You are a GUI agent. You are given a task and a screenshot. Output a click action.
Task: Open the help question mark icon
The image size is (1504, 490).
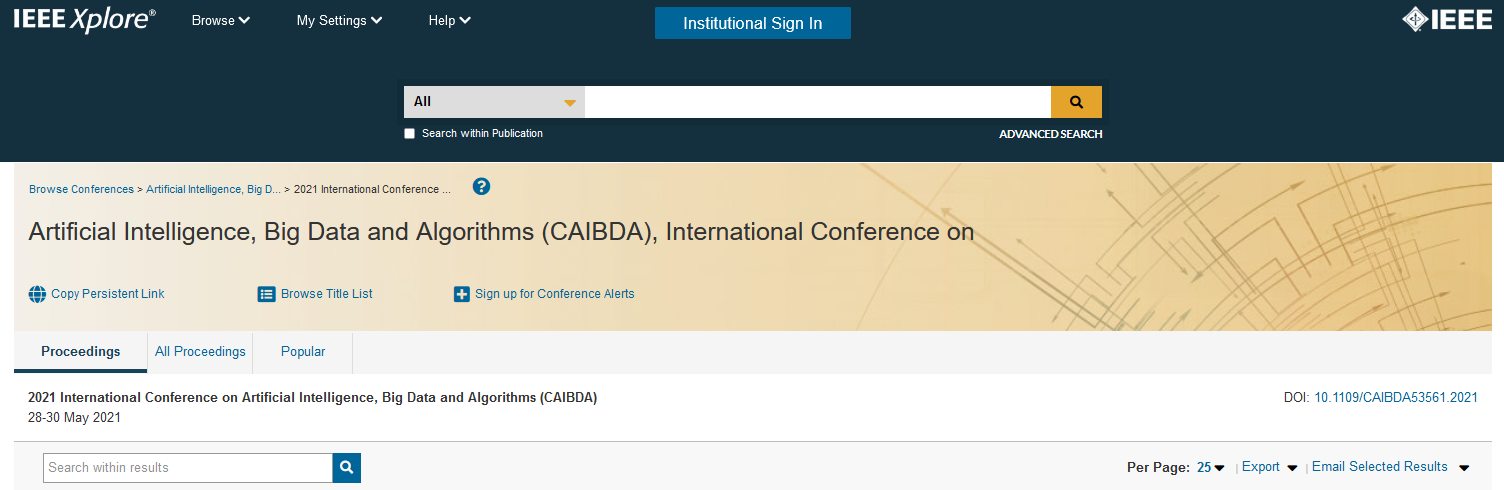pyautogui.click(x=481, y=187)
